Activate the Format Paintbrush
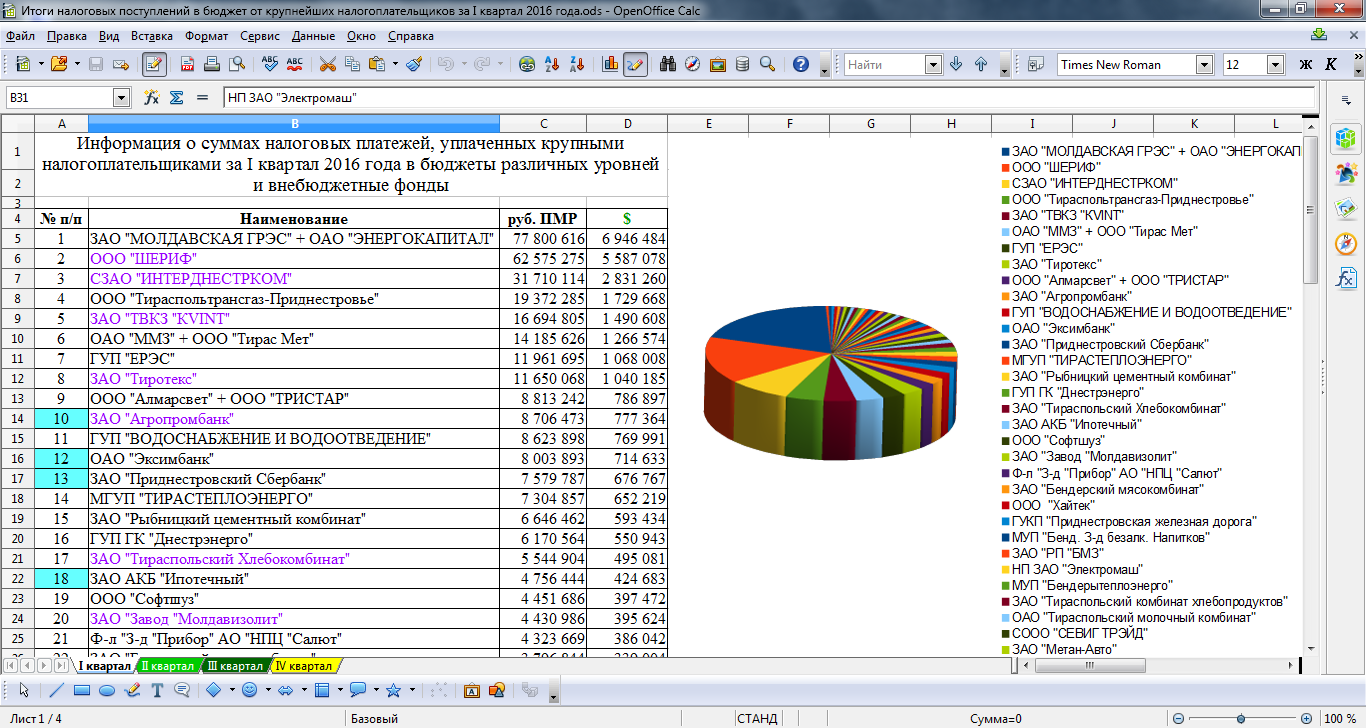The width and height of the screenshot is (1366, 728). click(x=414, y=64)
